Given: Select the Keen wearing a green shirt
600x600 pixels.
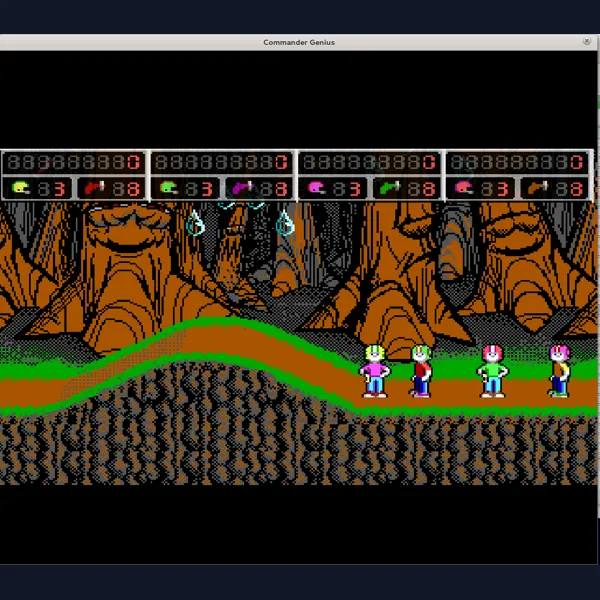Looking at the screenshot, I should click(x=492, y=371).
